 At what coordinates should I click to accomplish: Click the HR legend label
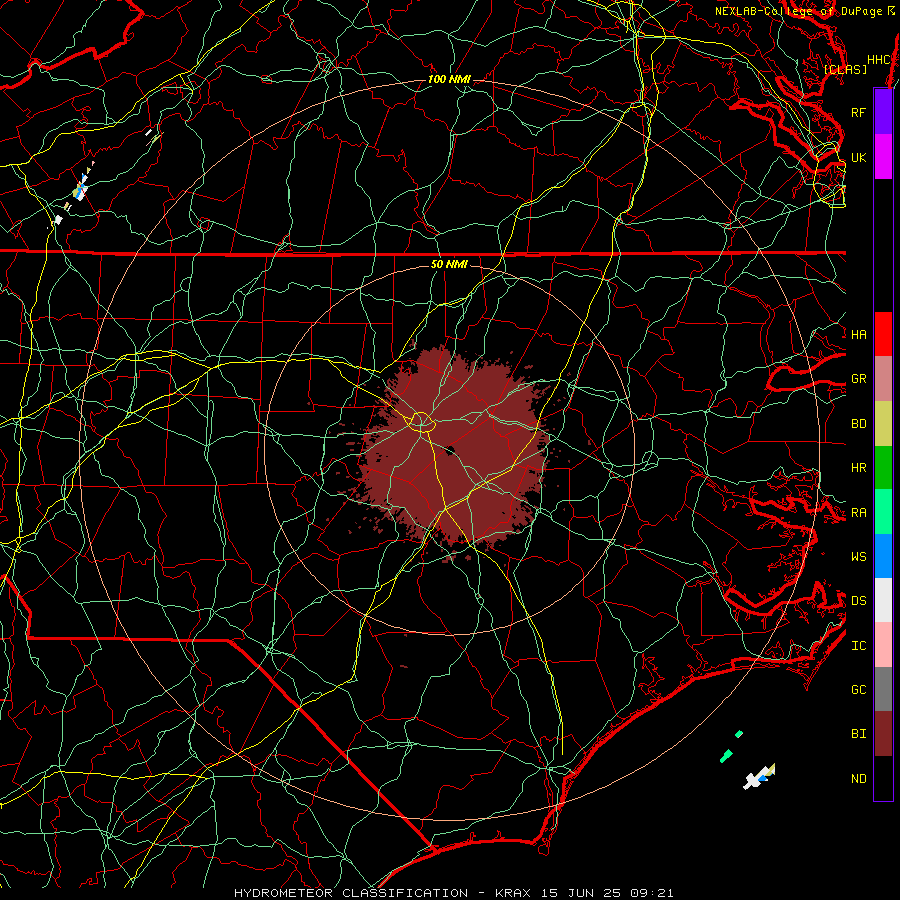pos(858,468)
